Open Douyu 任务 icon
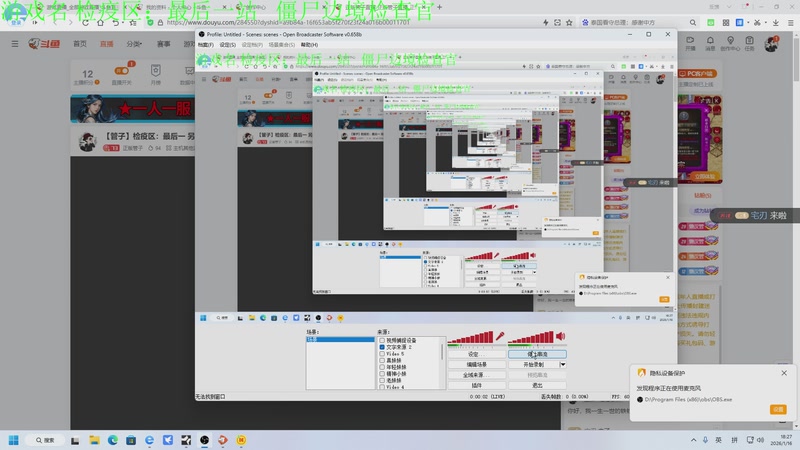 point(749,43)
